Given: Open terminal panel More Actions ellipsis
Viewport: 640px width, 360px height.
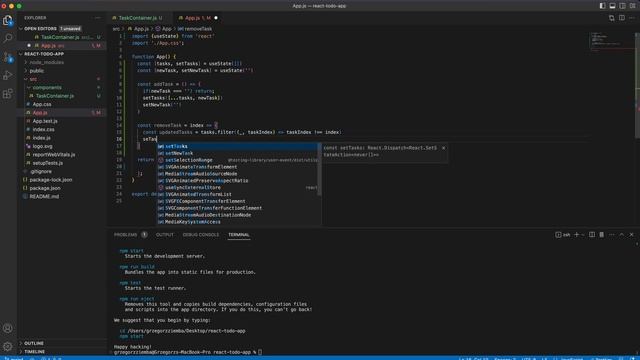Looking at the screenshot, I should (611, 235).
